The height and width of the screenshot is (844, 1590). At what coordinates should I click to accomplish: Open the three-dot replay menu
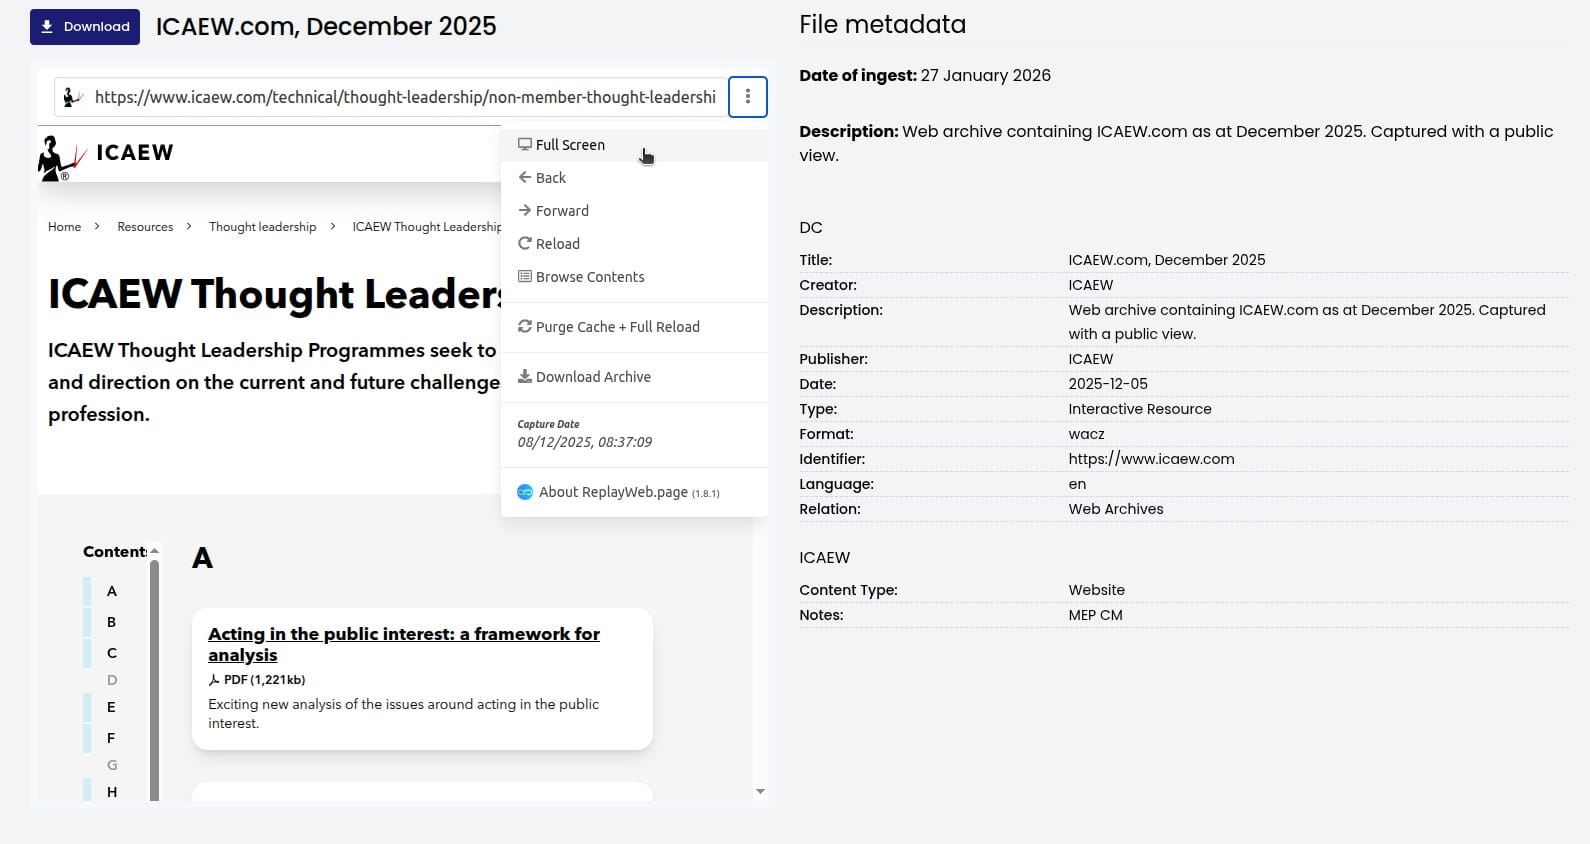(748, 97)
